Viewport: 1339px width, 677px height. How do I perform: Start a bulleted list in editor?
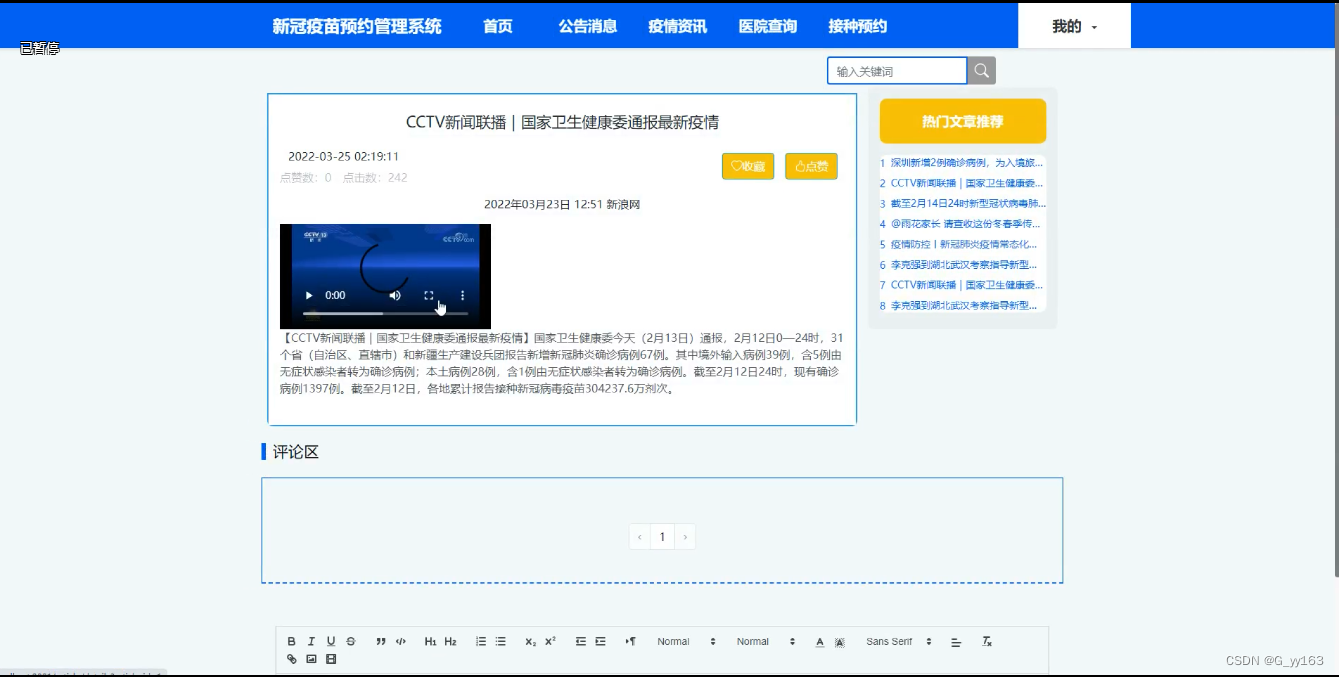[501, 641]
